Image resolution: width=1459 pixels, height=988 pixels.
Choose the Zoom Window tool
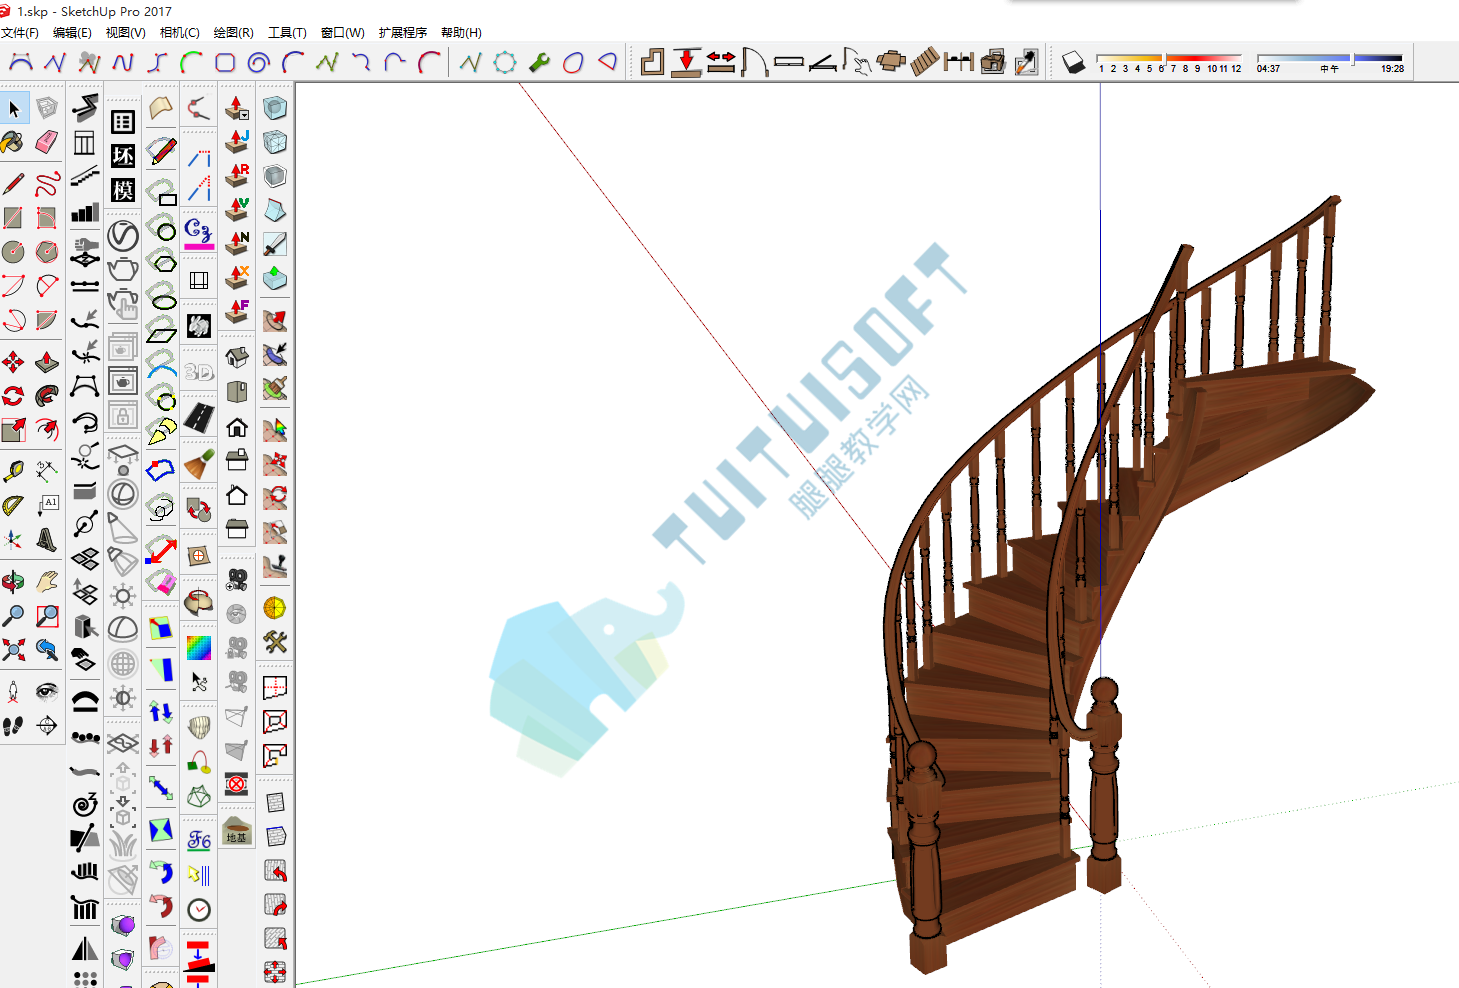[x=47, y=615]
